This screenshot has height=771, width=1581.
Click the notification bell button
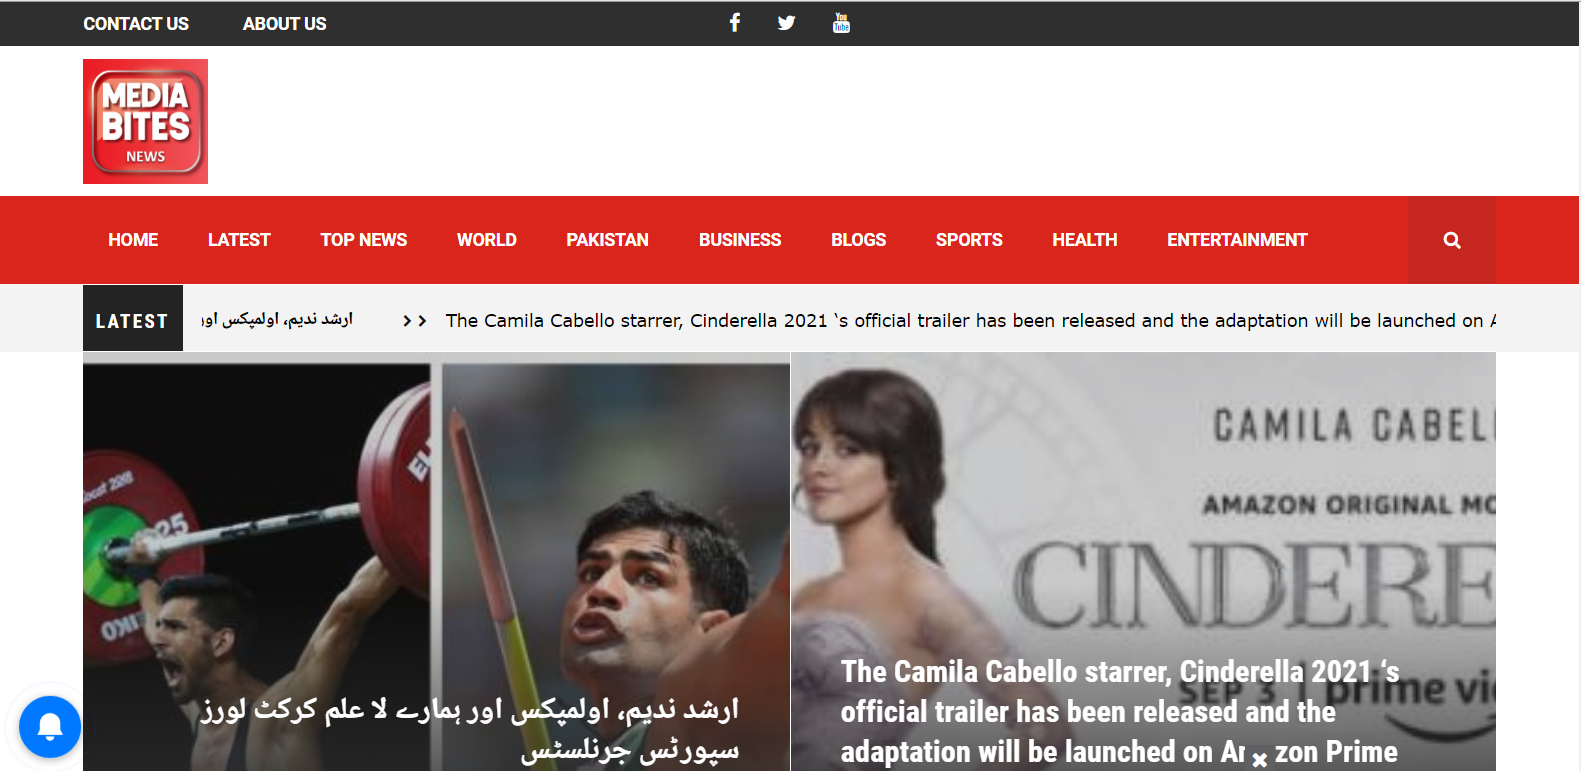point(50,727)
